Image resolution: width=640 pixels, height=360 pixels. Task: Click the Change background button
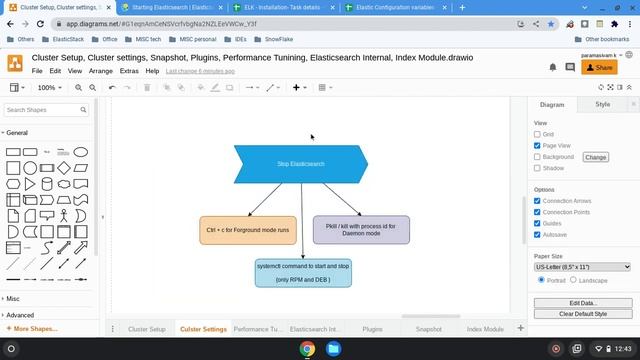[596, 157]
